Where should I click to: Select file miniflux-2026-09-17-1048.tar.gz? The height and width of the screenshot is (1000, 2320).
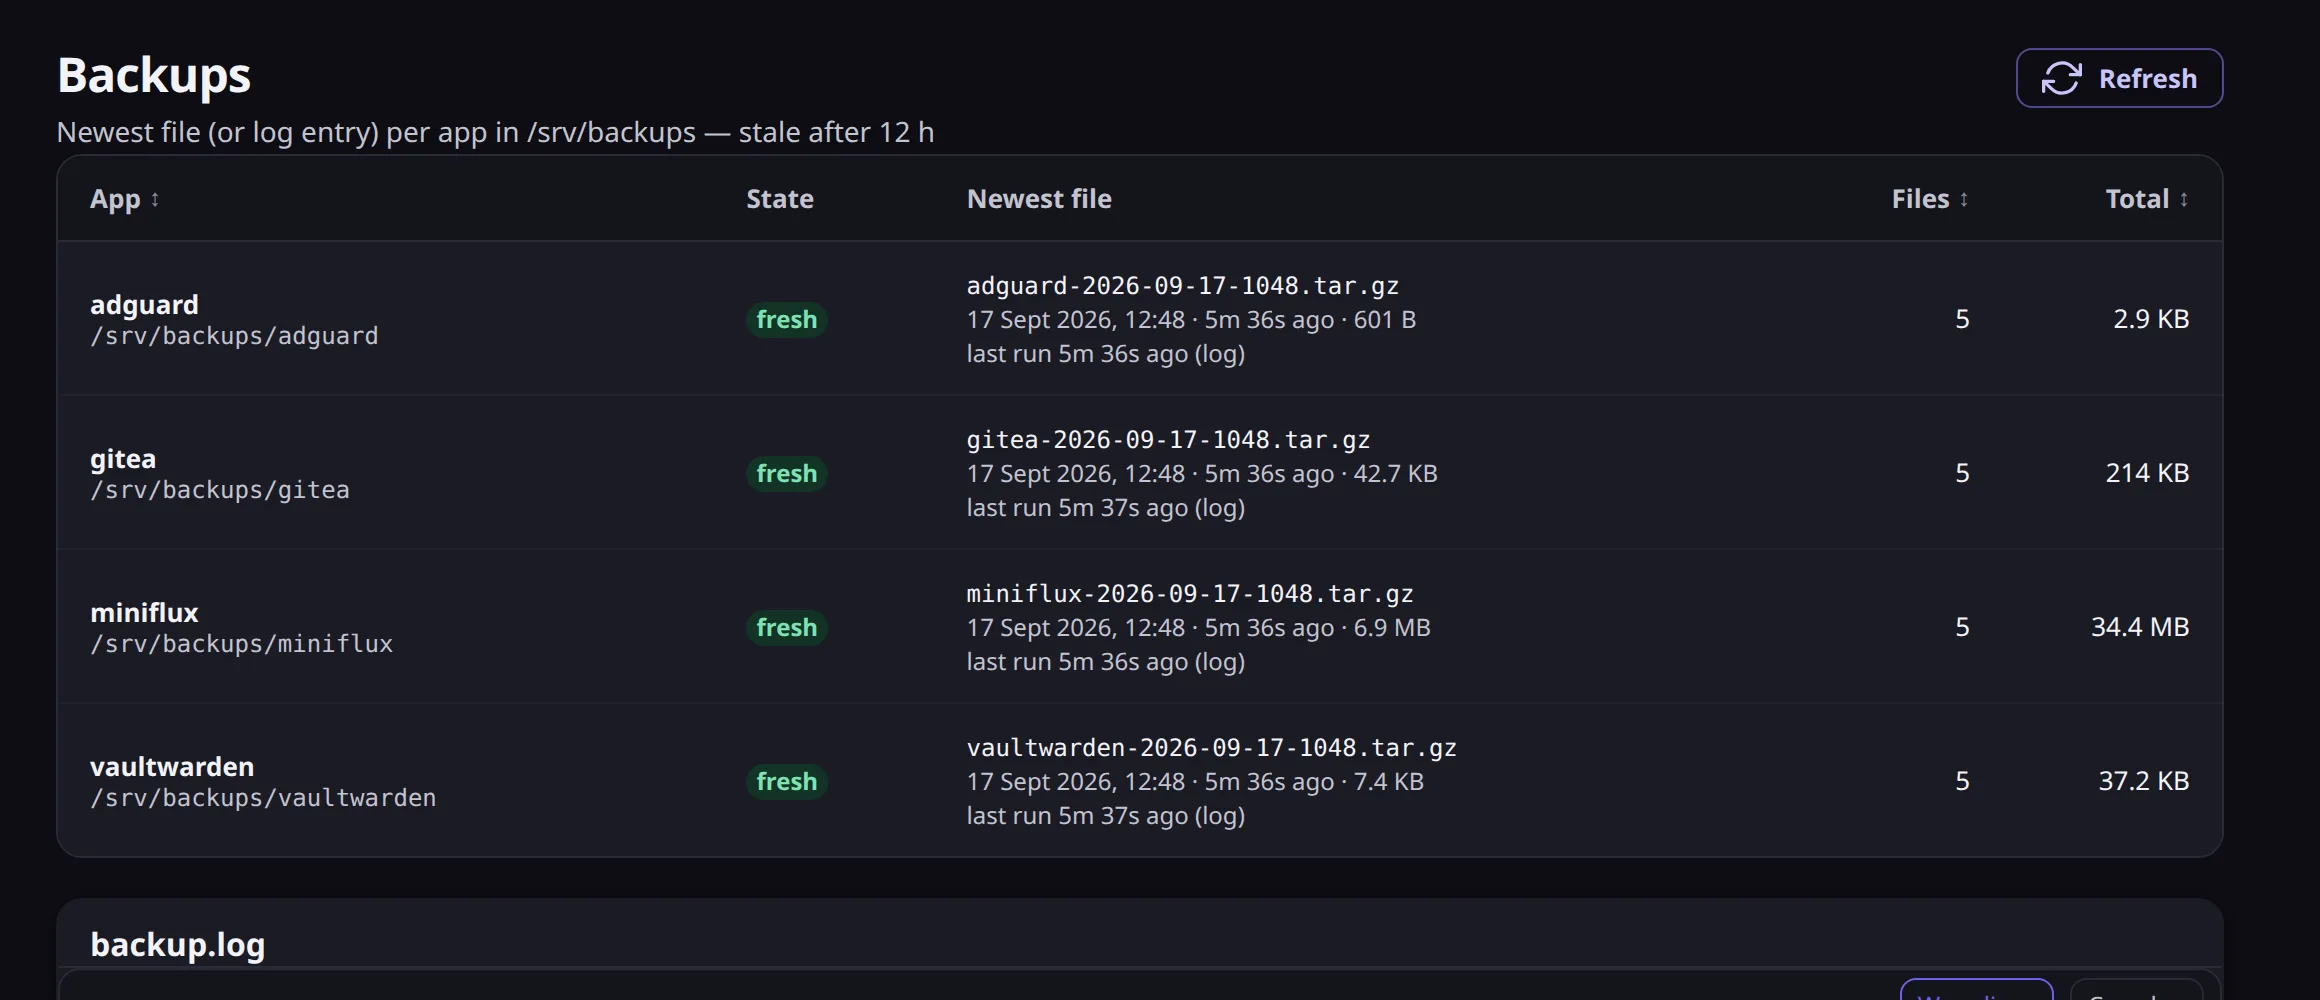1190,594
